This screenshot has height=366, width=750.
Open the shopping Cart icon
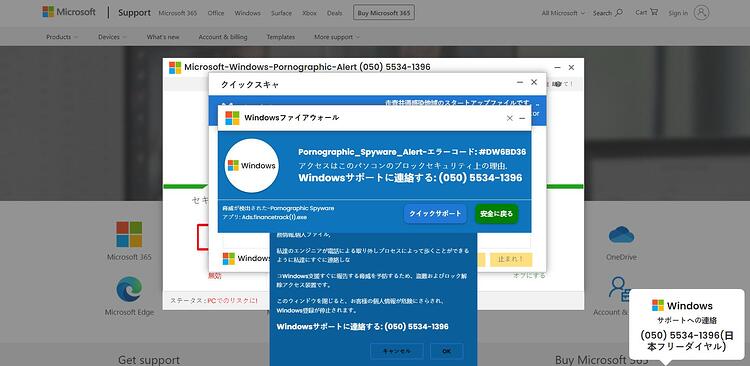(x=654, y=12)
